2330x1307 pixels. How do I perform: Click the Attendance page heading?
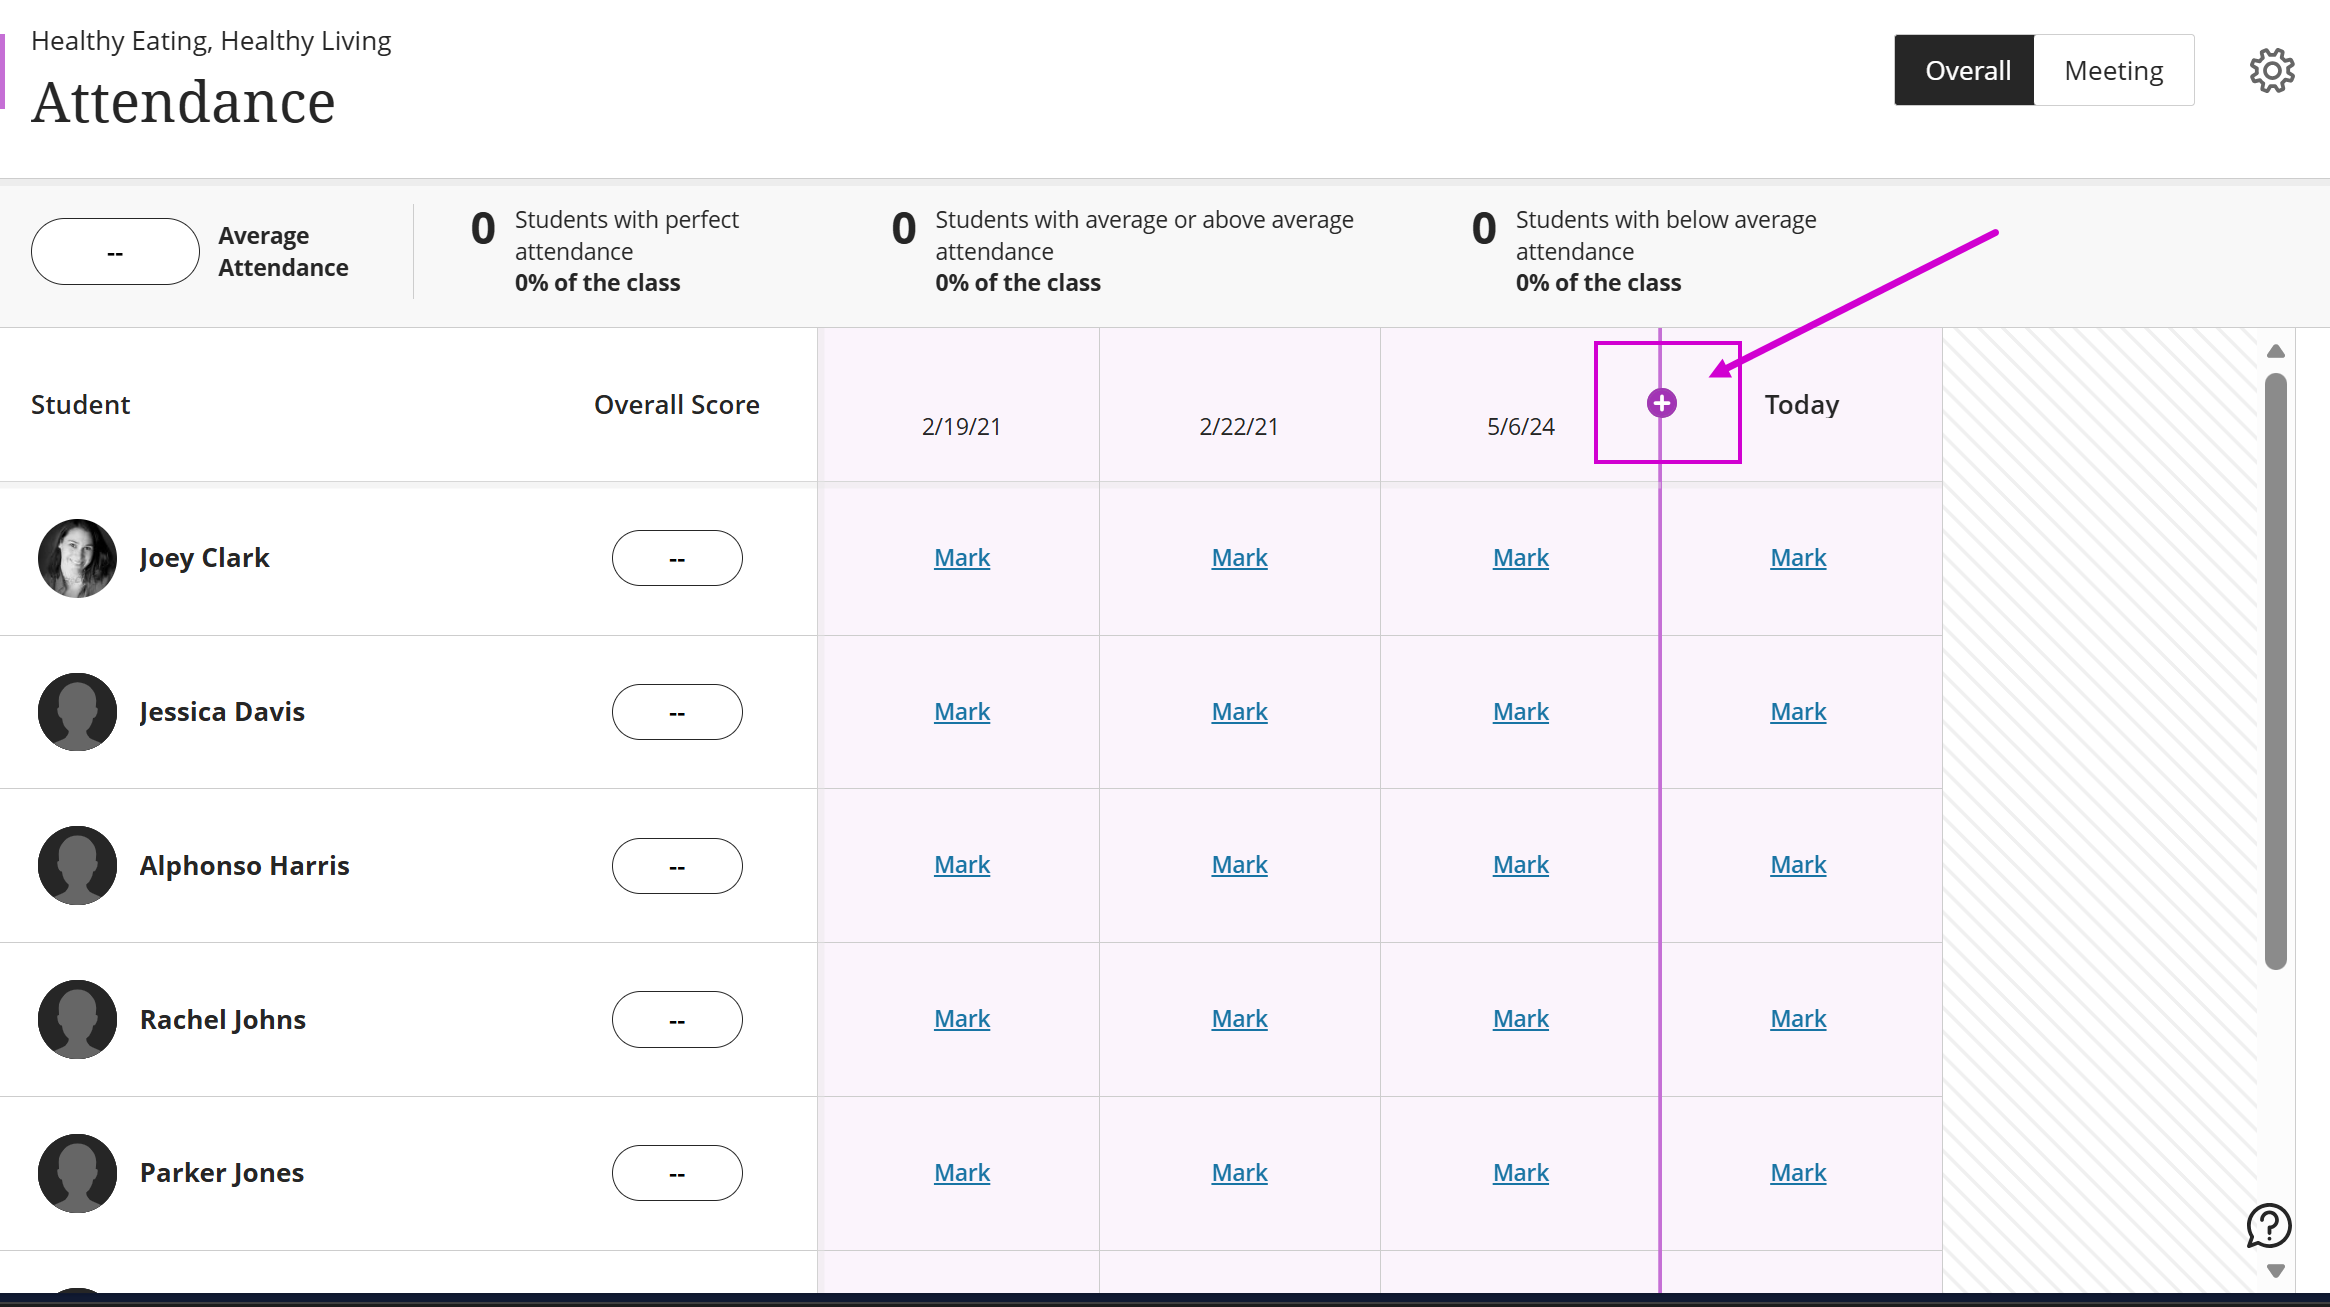[x=183, y=102]
